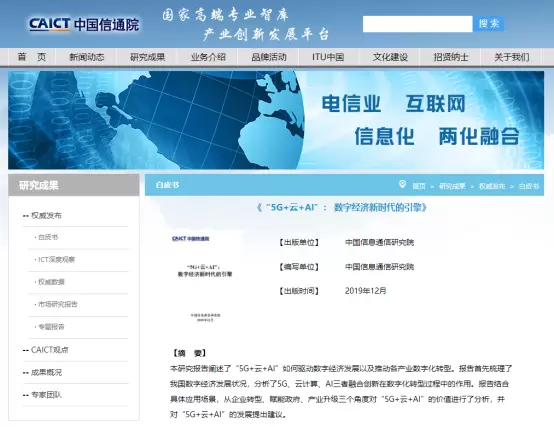Click the 权威发布 breadcrumb link
Image resolution: width=554 pixels, height=427 pixels.
pos(492,186)
